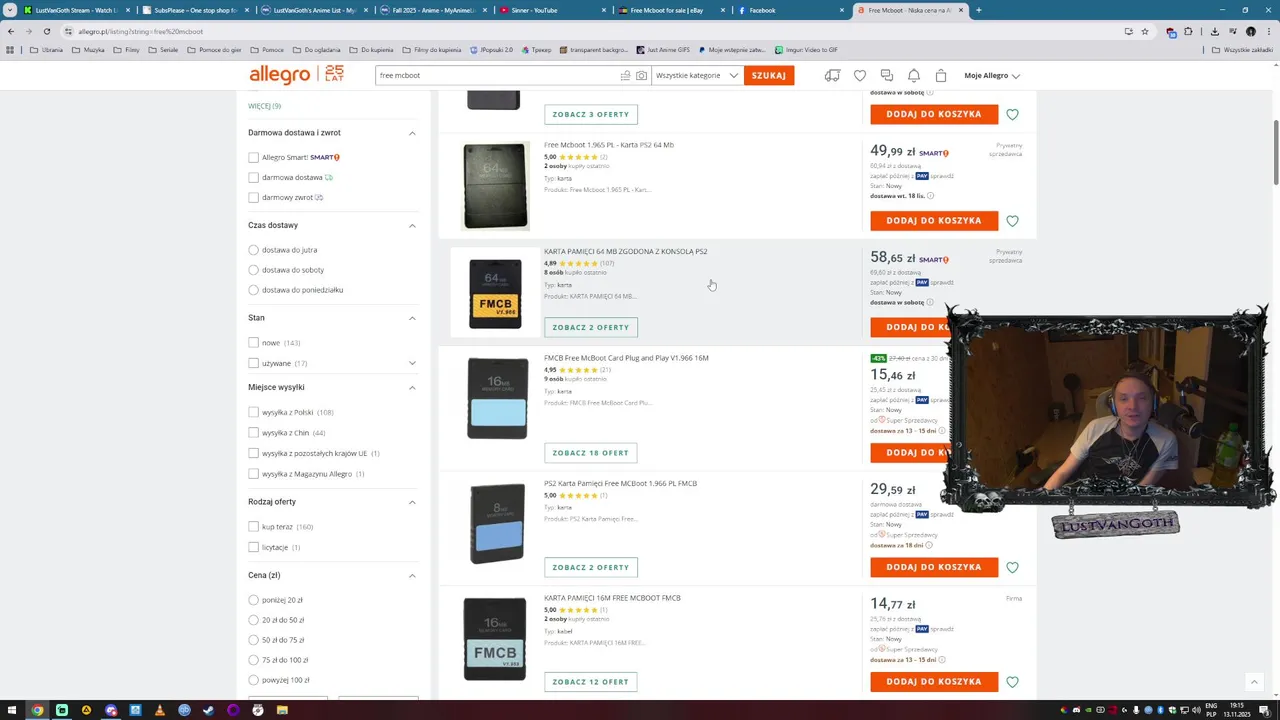The height and width of the screenshot is (720, 1280).
Task: Click the browser reload button
Action: point(46,31)
